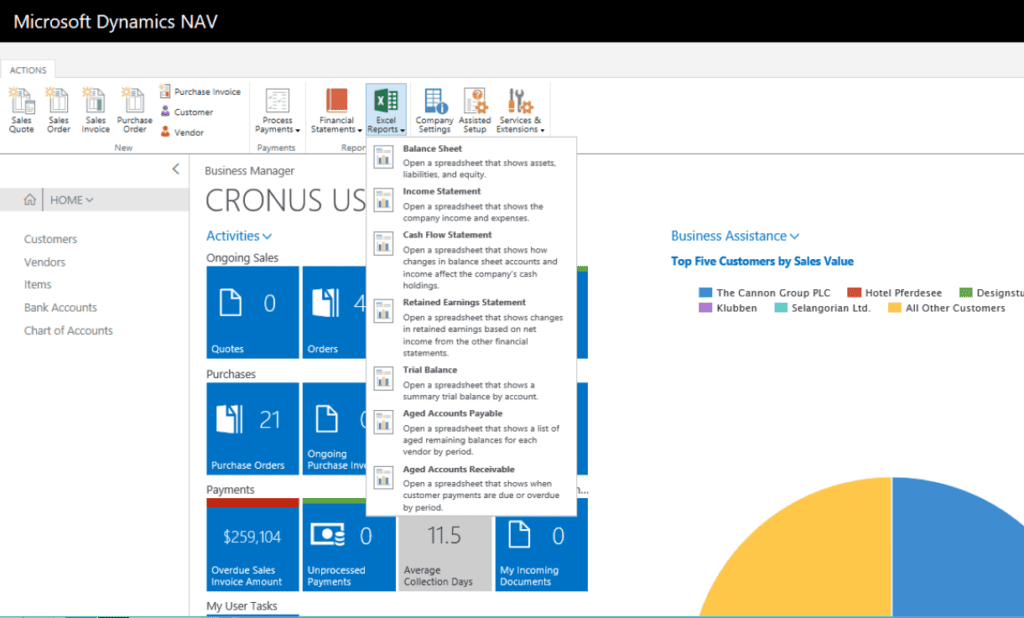Open the Cash Flow Statement report
The image size is (1024, 618).
click(472, 260)
